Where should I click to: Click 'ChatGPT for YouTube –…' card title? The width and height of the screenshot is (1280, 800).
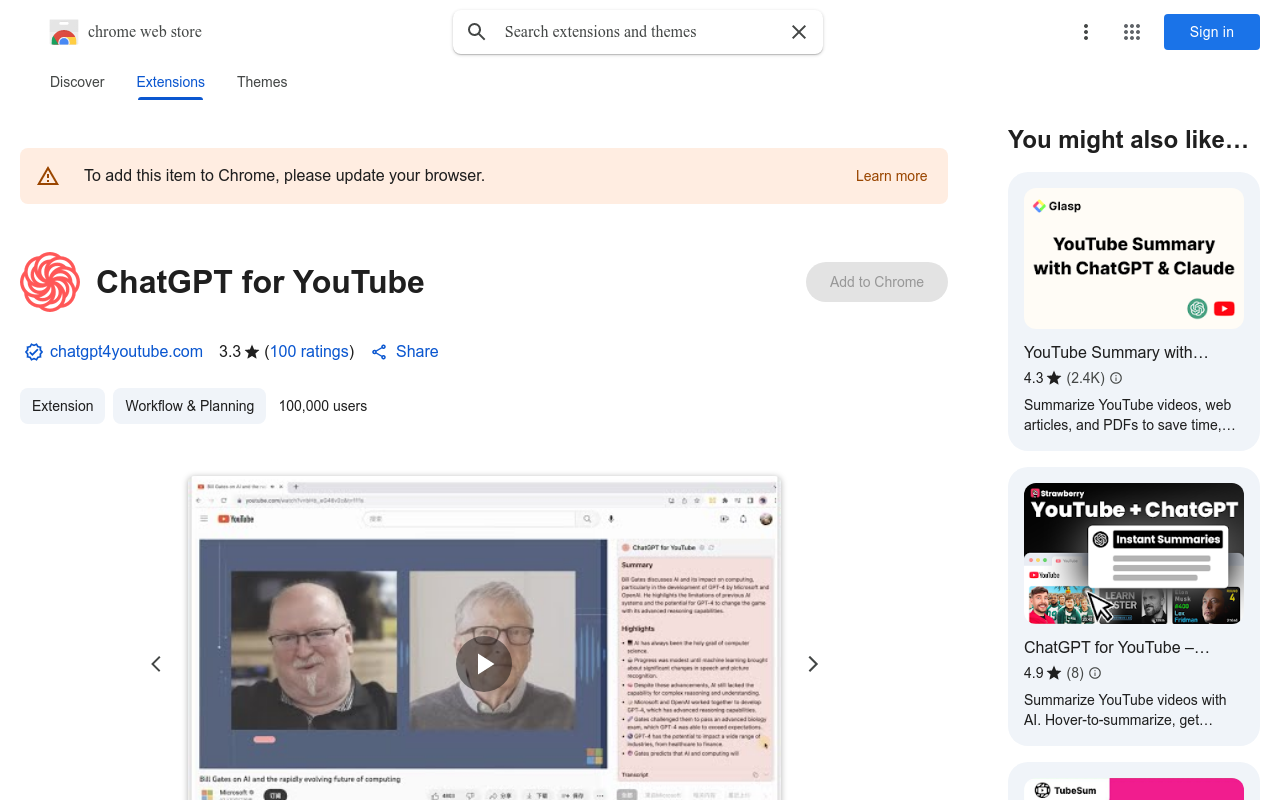pos(1117,647)
